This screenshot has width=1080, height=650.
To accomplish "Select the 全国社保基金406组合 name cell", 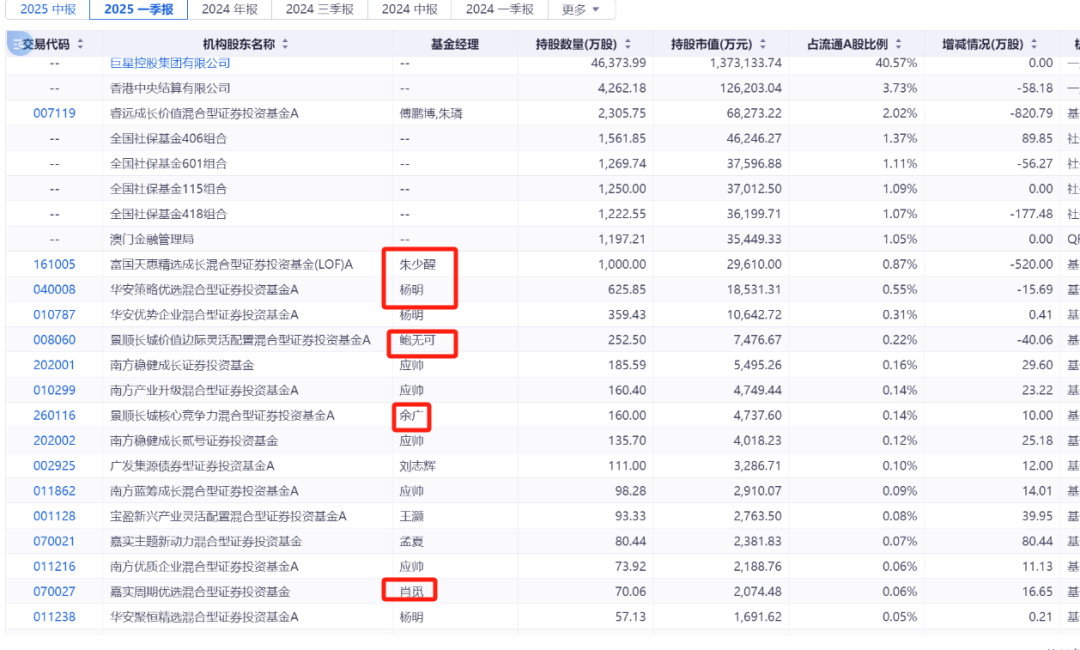I will (x=169, y=138).
